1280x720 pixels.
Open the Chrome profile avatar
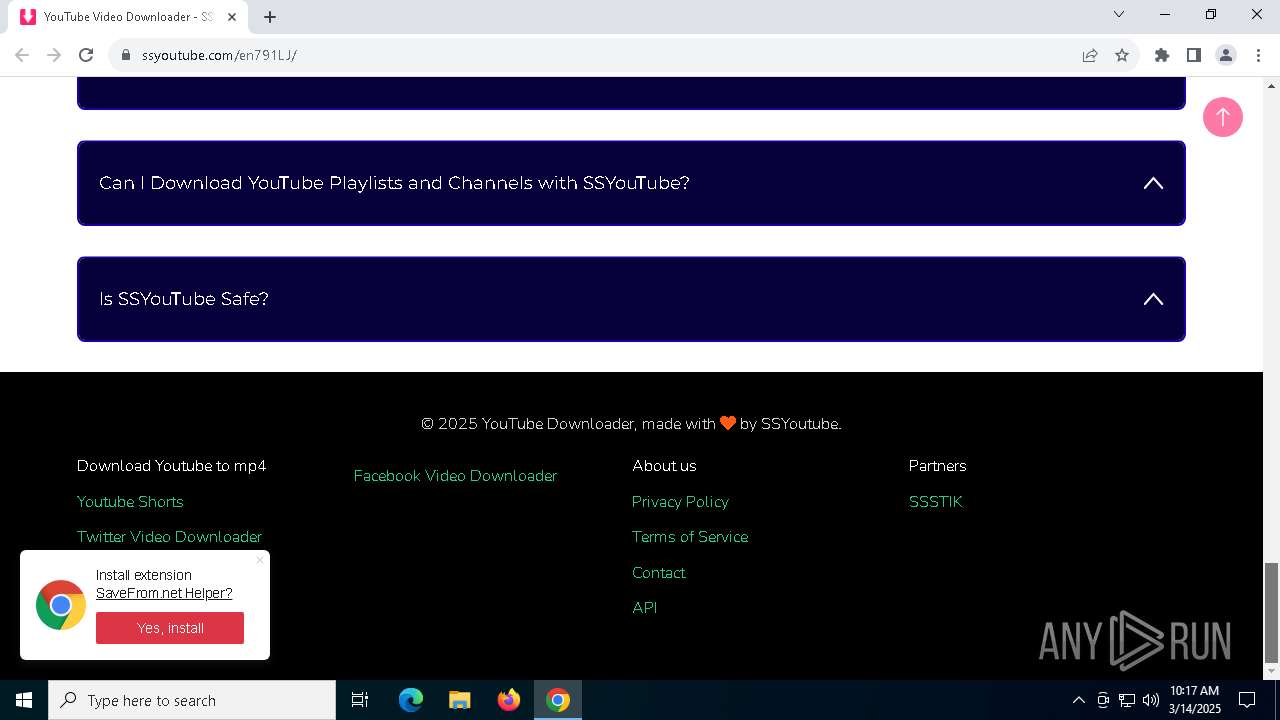pyautogui.click(x=1225, y=55)
